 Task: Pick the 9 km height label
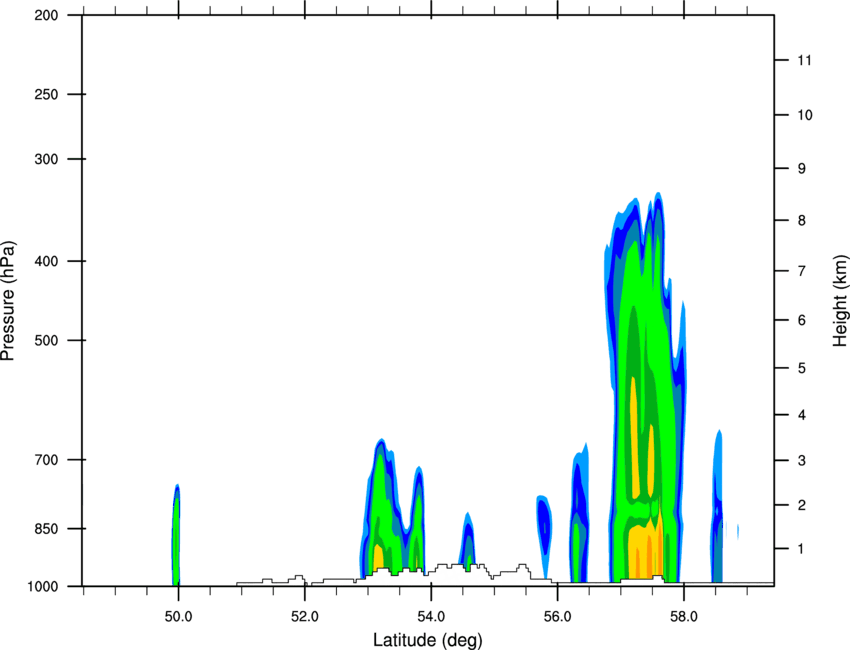pos(802,169)
